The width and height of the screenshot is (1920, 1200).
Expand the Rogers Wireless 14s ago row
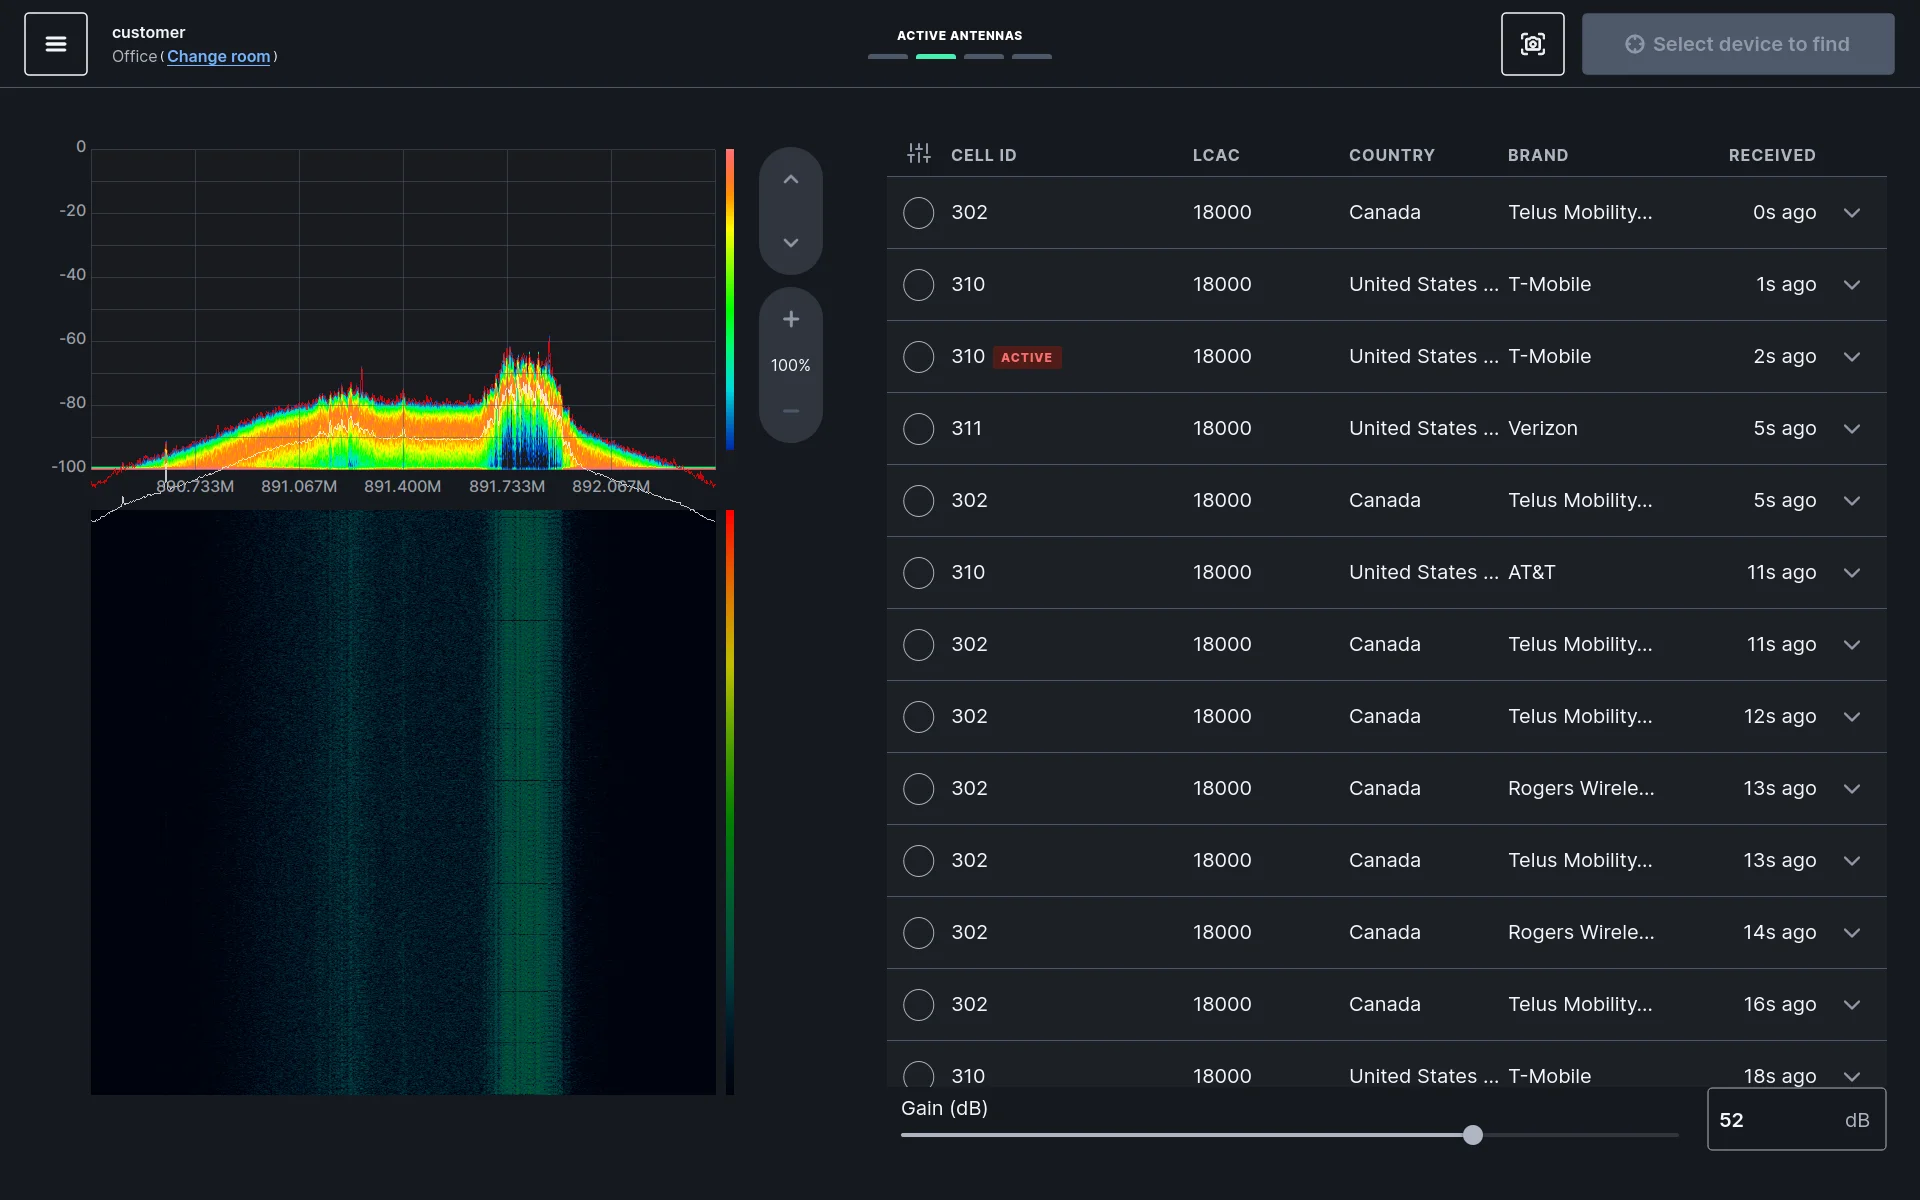coord(1852,933)
